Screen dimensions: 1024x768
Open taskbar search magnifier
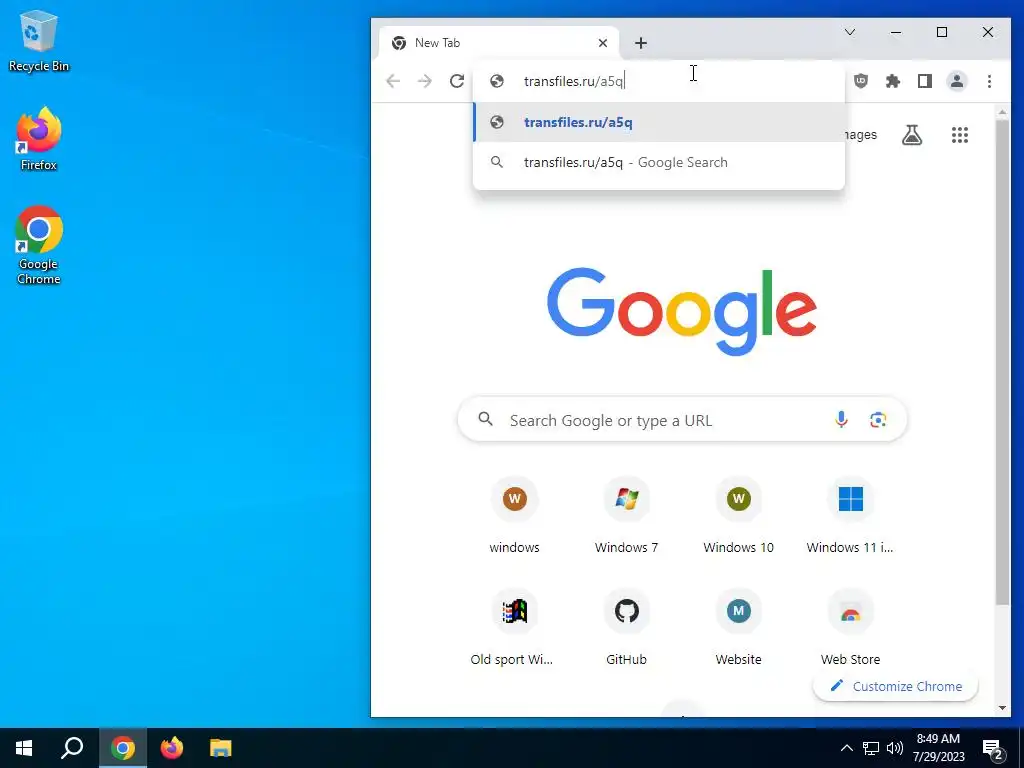coord(72,748)
